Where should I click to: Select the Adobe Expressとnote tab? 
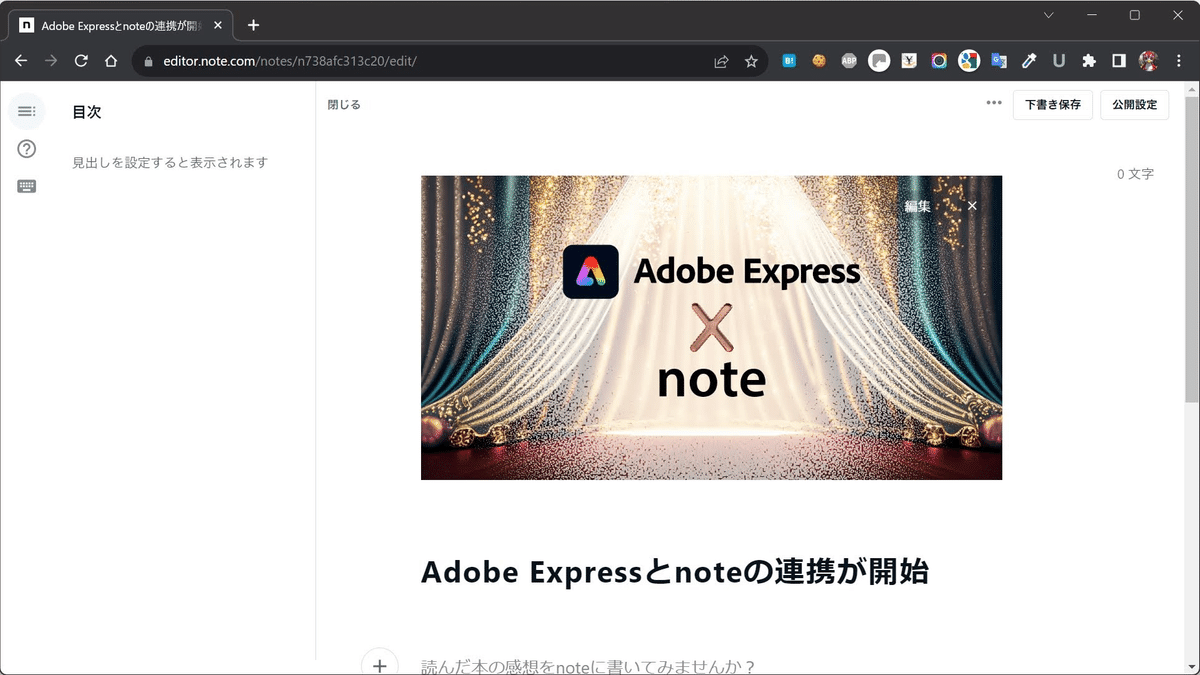coord(120,25)
